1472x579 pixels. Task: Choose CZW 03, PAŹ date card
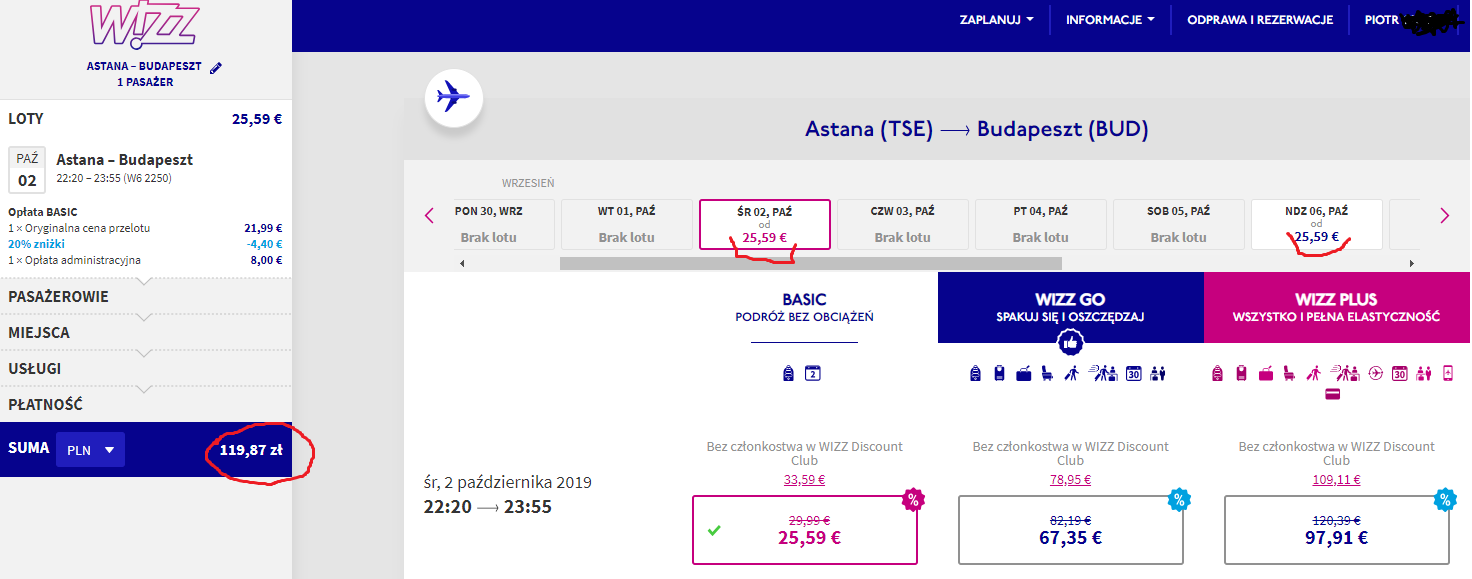[x=903, y=224]
